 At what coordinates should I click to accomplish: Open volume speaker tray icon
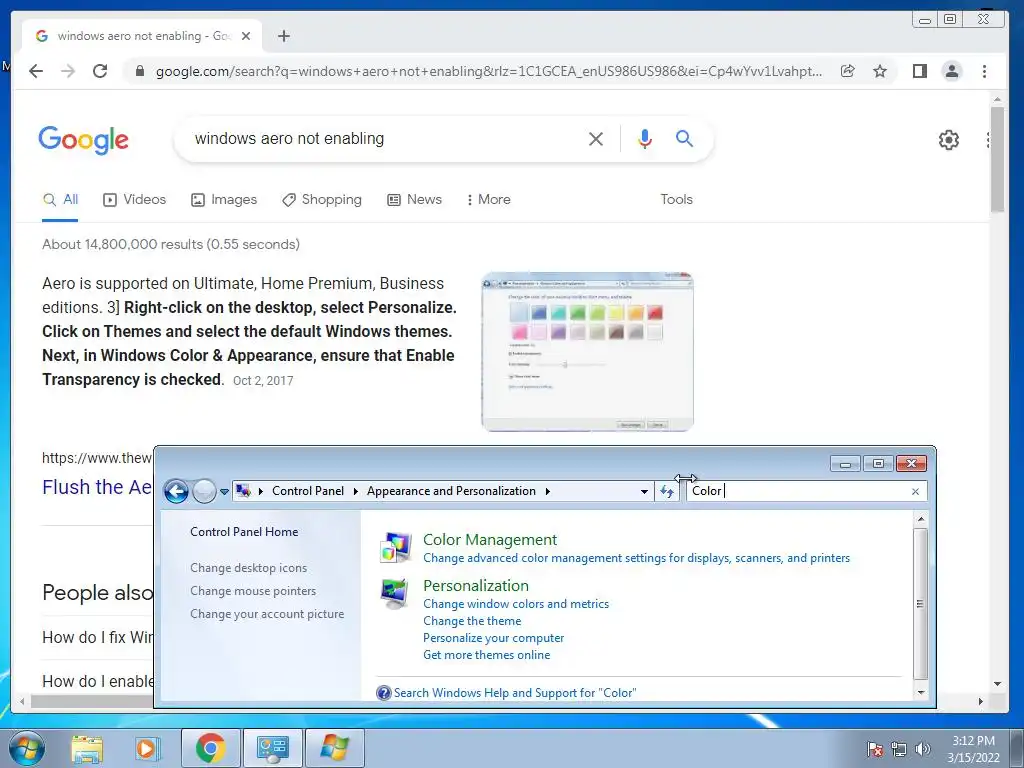[922, 748]
